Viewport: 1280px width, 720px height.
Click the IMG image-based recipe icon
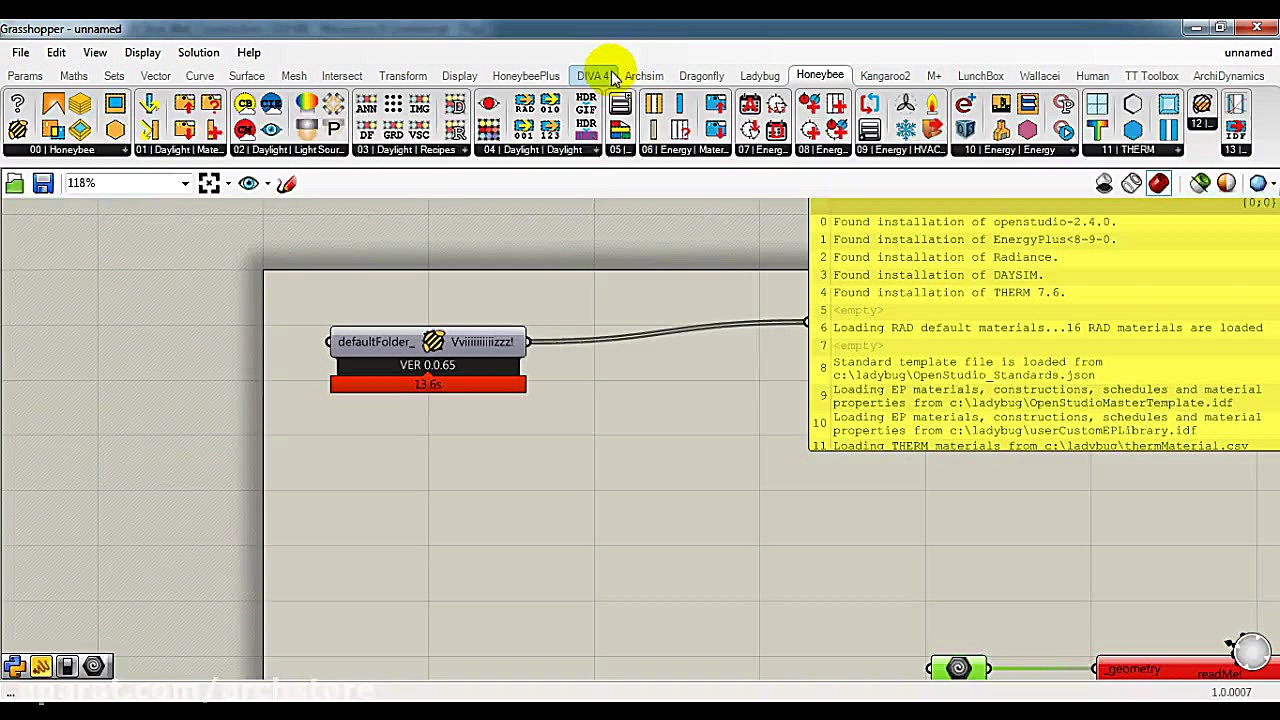(419, 104)
